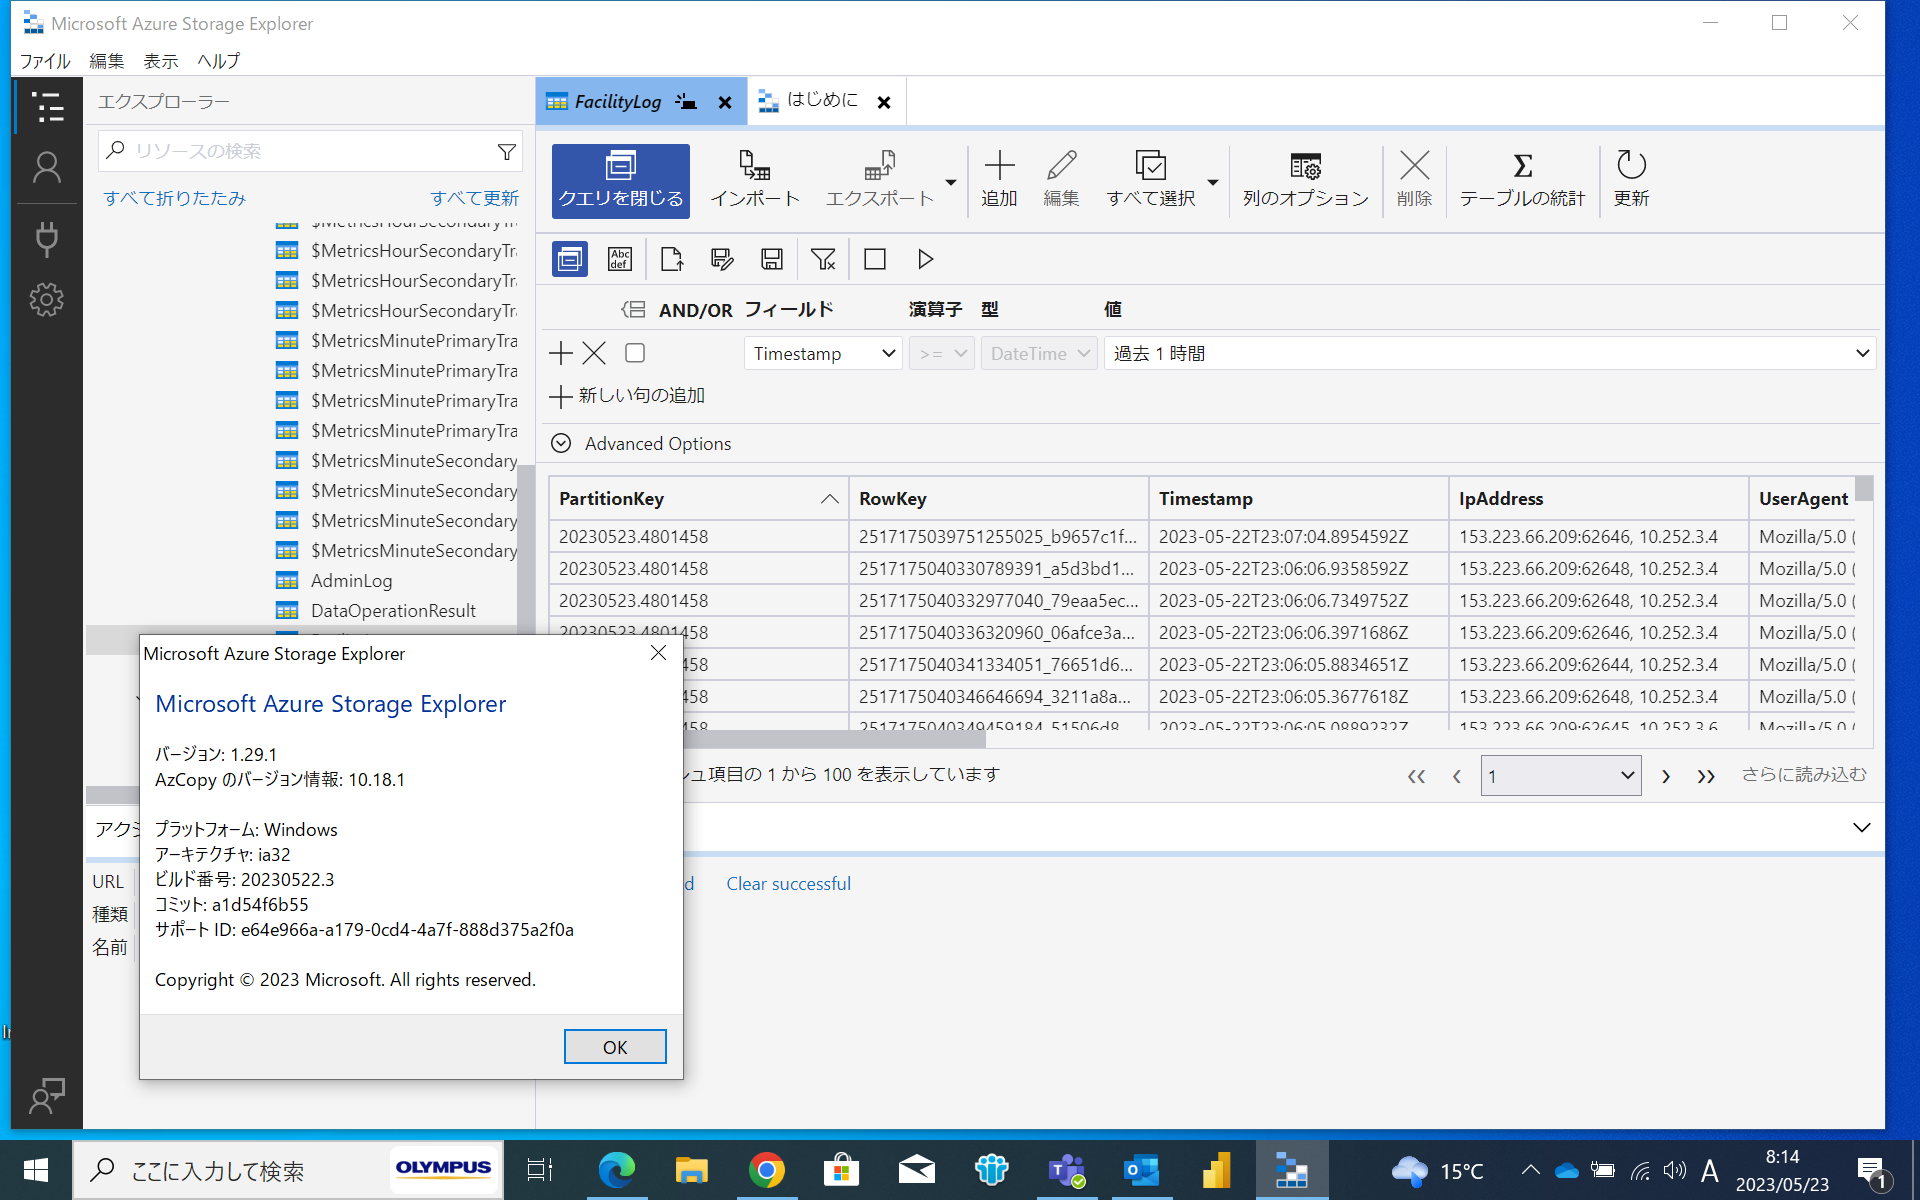Open the Timestamp field dropdown
This screenshot has height=1200, width=1920.
tap(822, 352)
